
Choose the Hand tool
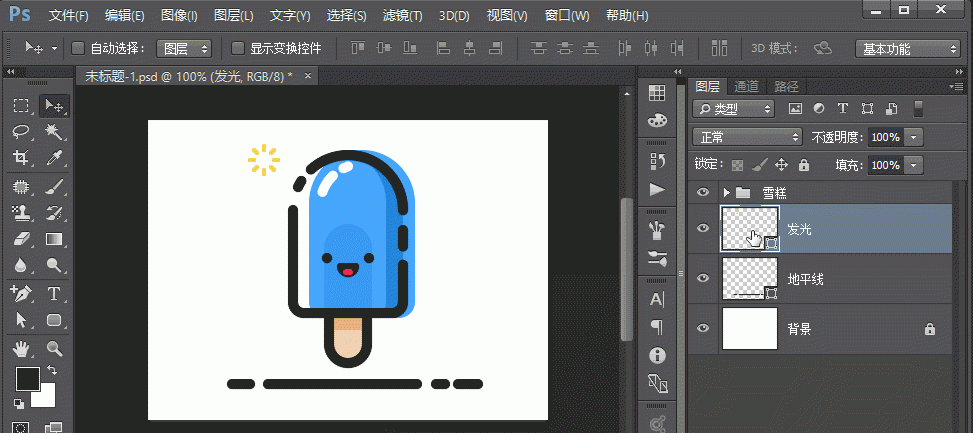coord(21,349)
